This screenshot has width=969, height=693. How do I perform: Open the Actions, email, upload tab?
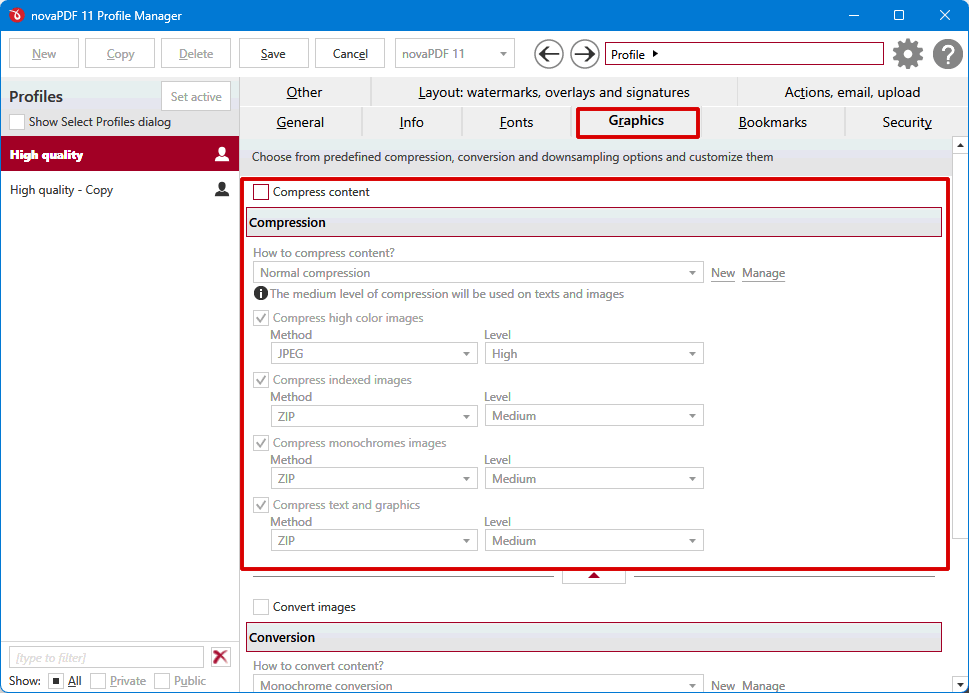click(852, 92)
